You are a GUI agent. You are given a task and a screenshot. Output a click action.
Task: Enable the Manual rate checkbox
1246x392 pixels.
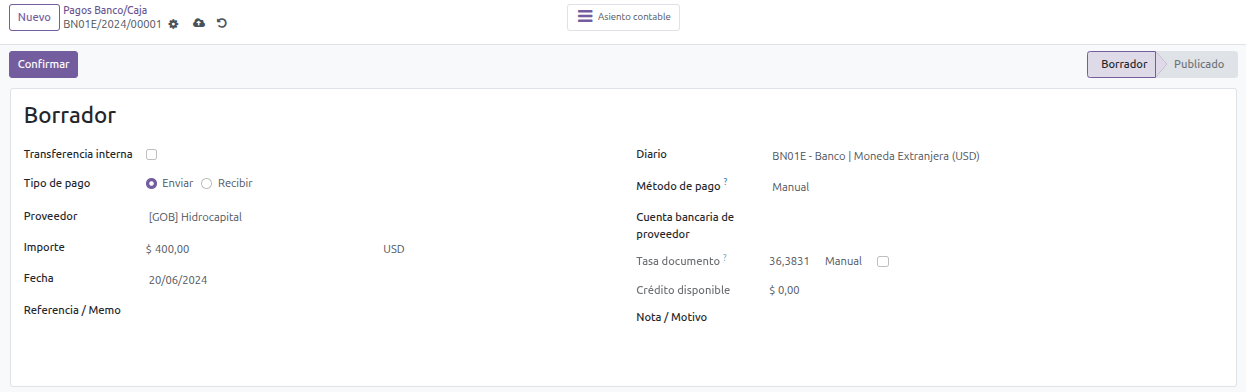(882, 261)
